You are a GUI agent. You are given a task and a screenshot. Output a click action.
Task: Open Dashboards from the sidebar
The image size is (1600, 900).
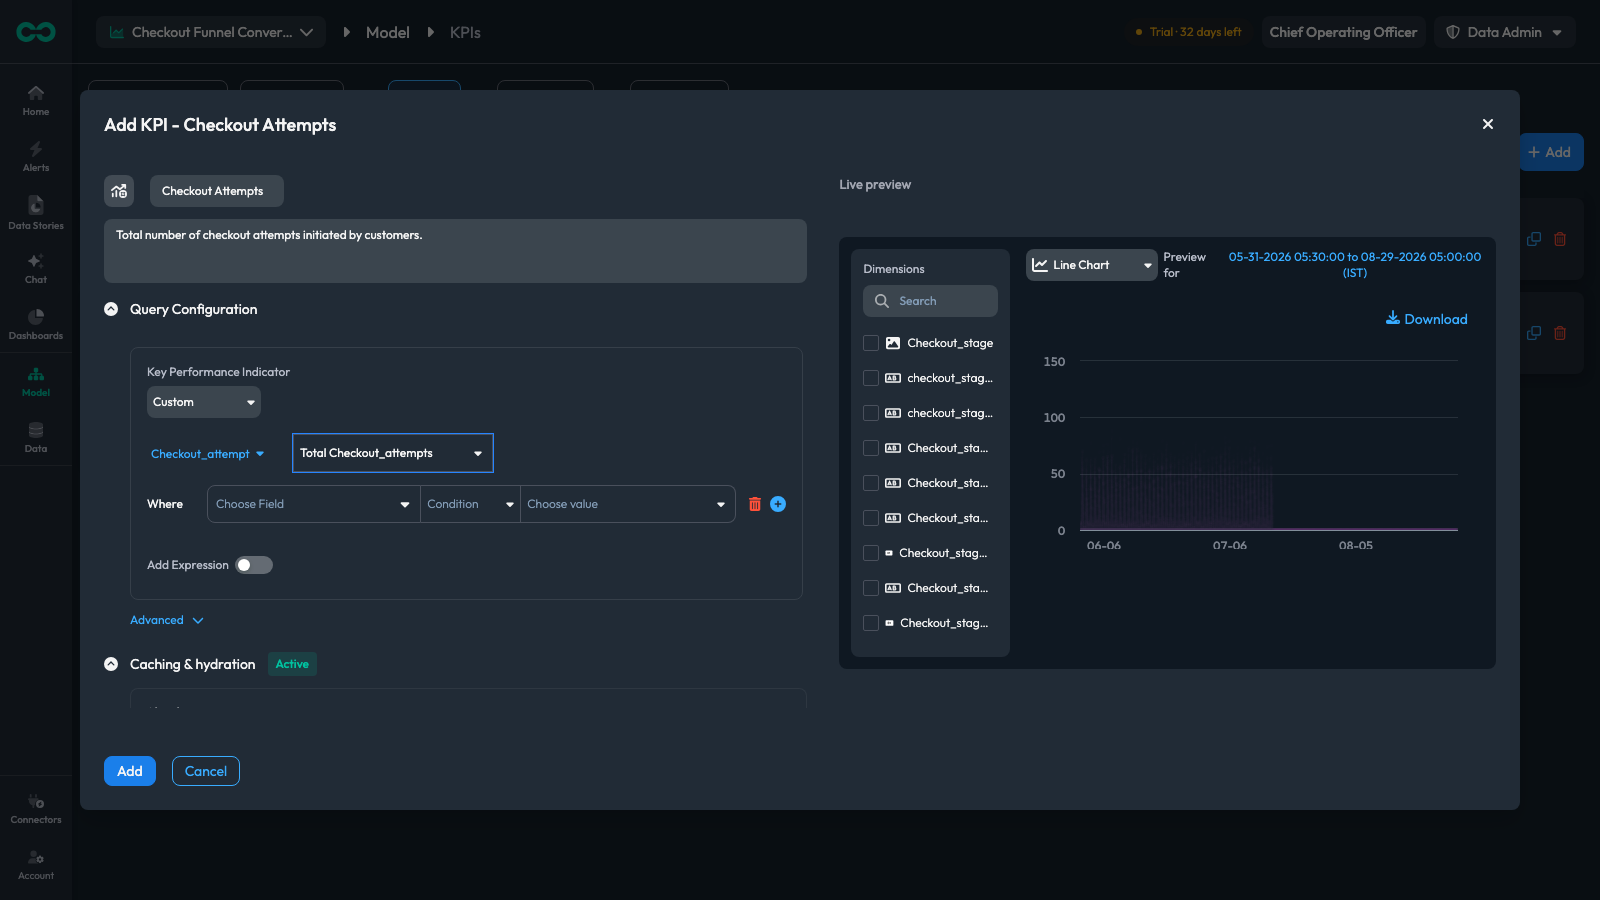36,325
